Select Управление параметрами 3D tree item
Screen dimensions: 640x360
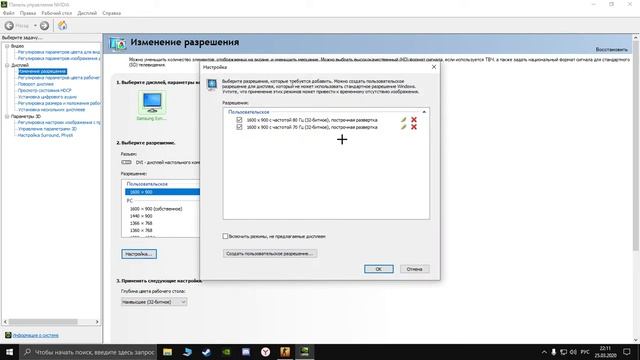47,129
